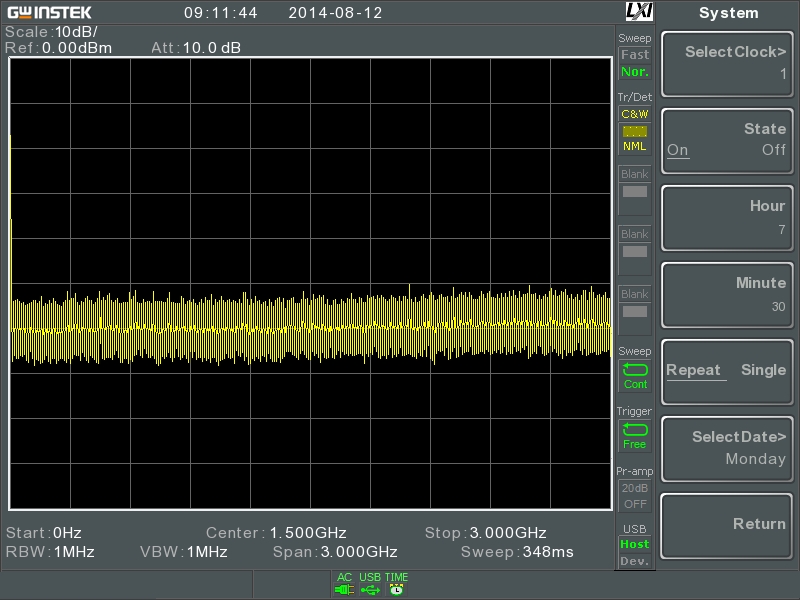This screenshot has height=600, width=800.
Task: Select the Hour softkey
Action: 727,217
